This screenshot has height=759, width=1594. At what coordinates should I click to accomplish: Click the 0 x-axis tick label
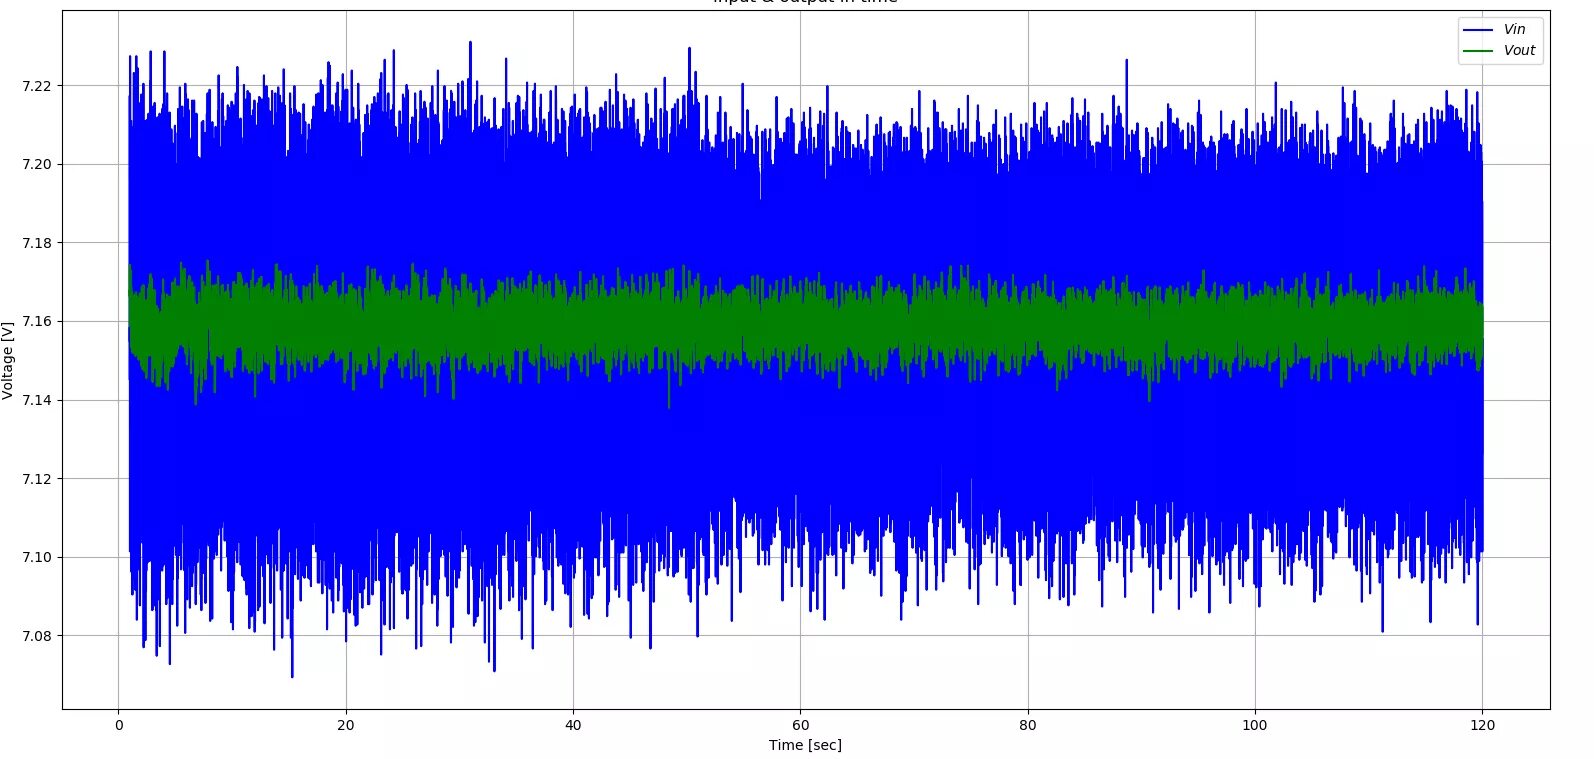click(119, 725)
